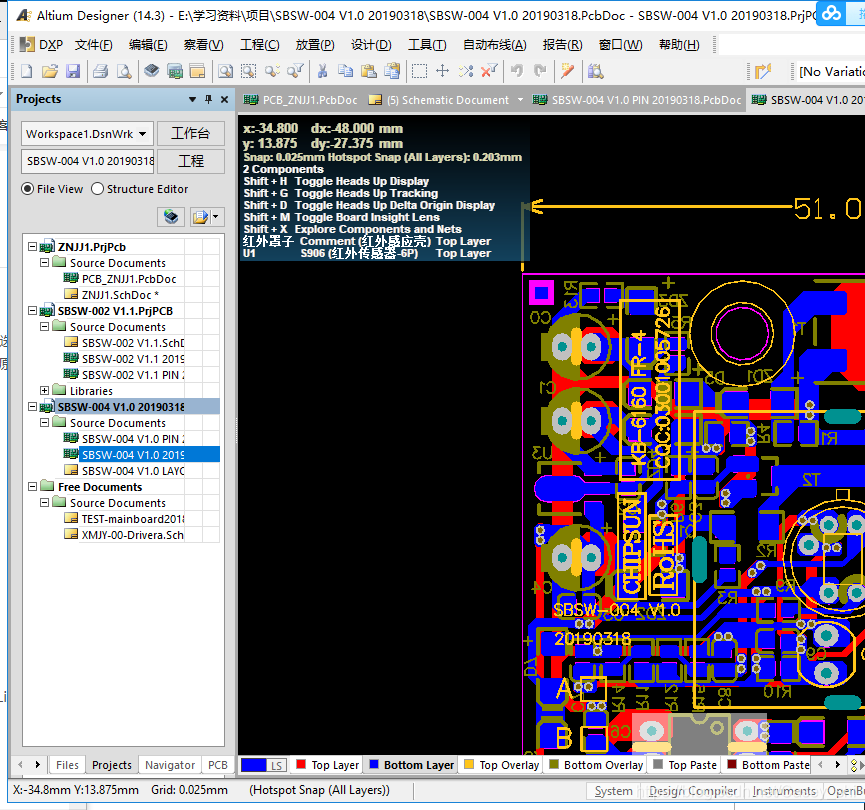Viewport: 865px width, 810px height.
Task: Clear current filter red X icon
Action: [x=489, y=71]
